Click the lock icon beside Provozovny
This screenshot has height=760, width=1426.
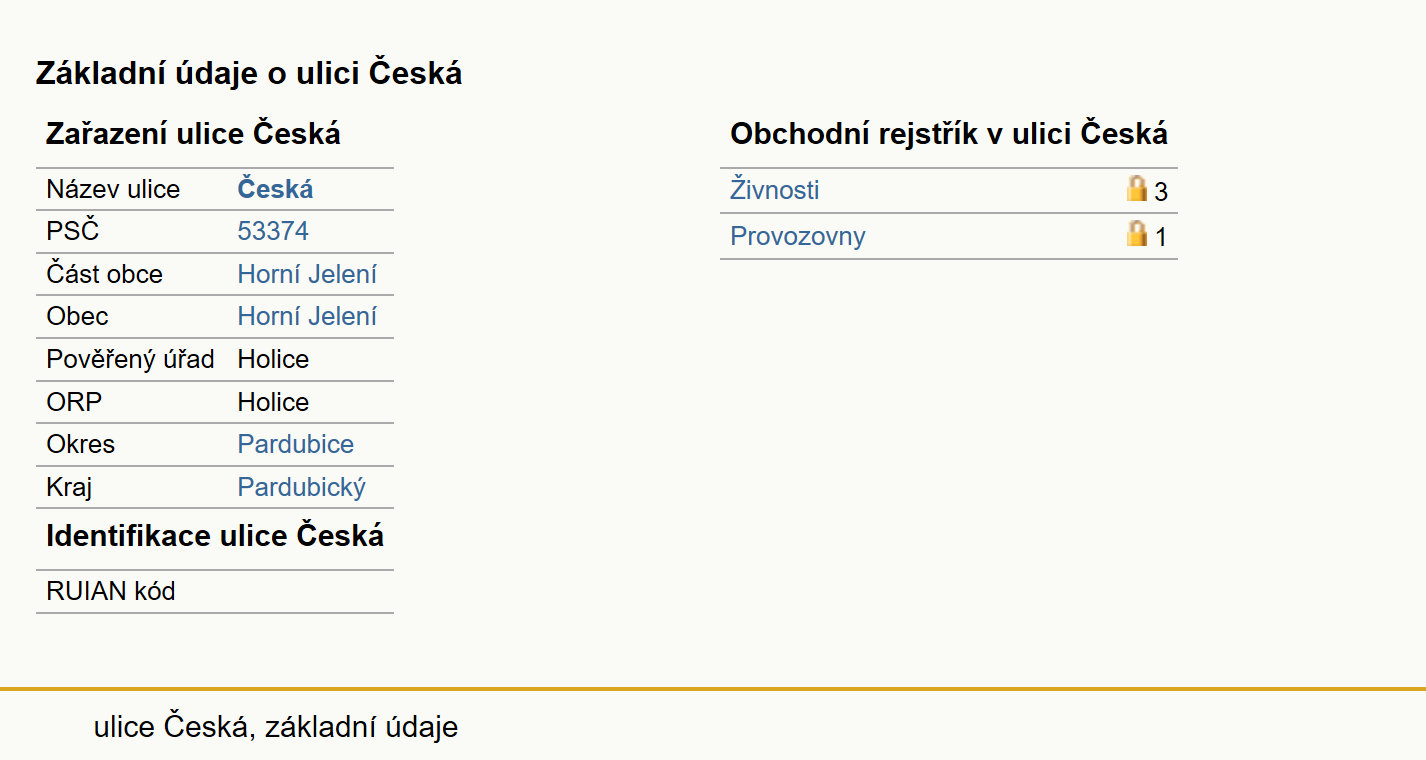pos(1137,234)
